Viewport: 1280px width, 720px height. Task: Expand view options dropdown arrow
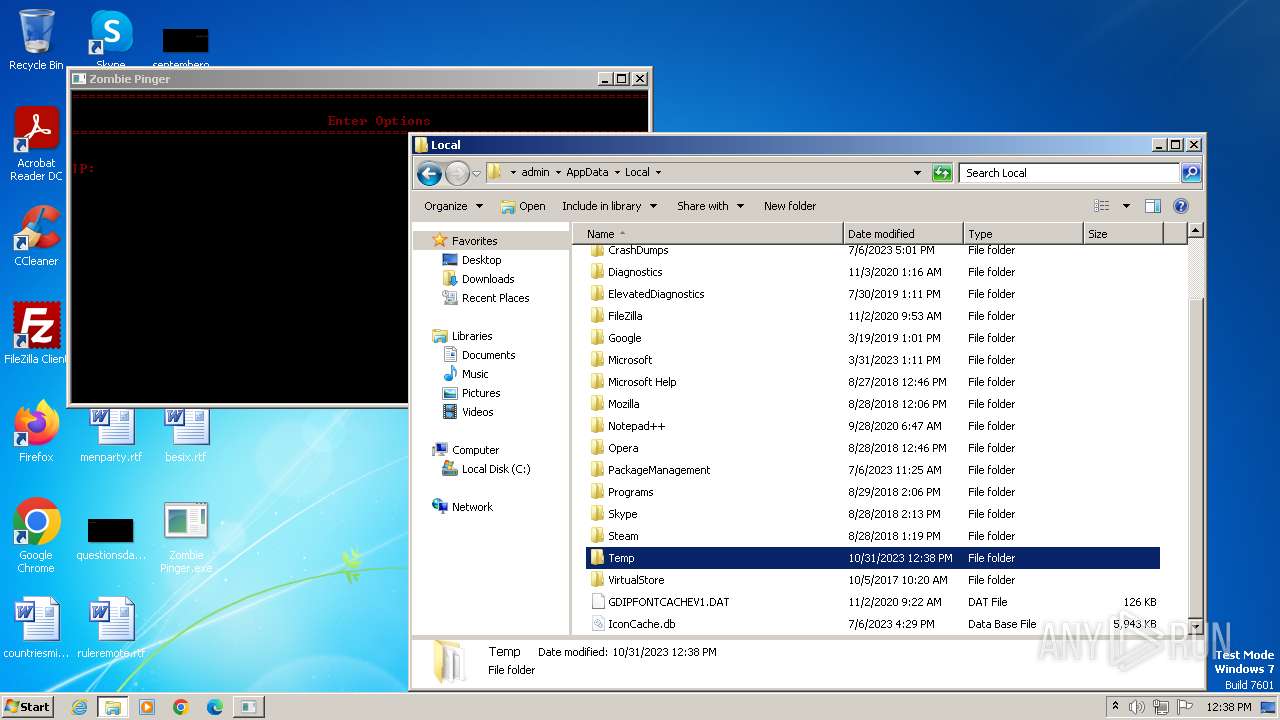pos(1126,206)
